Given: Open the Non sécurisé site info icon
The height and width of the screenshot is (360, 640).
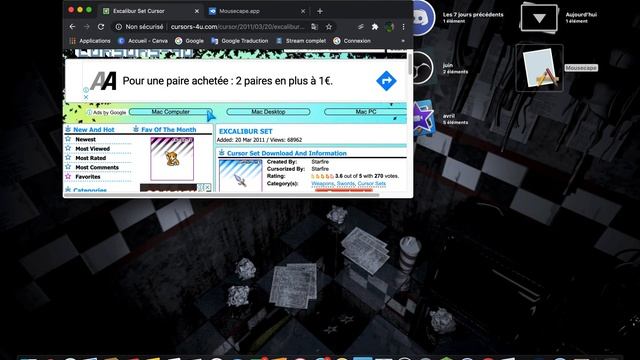Looking at the screenshot, I should pyautogui.click(x=118, y=27).
